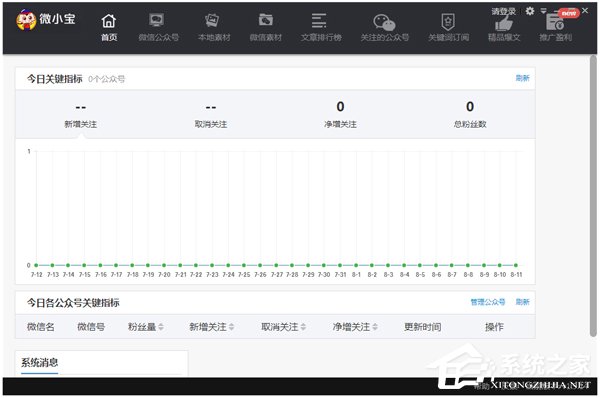
Task: Open the 关注的公众号 WeChat bubble icon
Action: pos(384,22)
